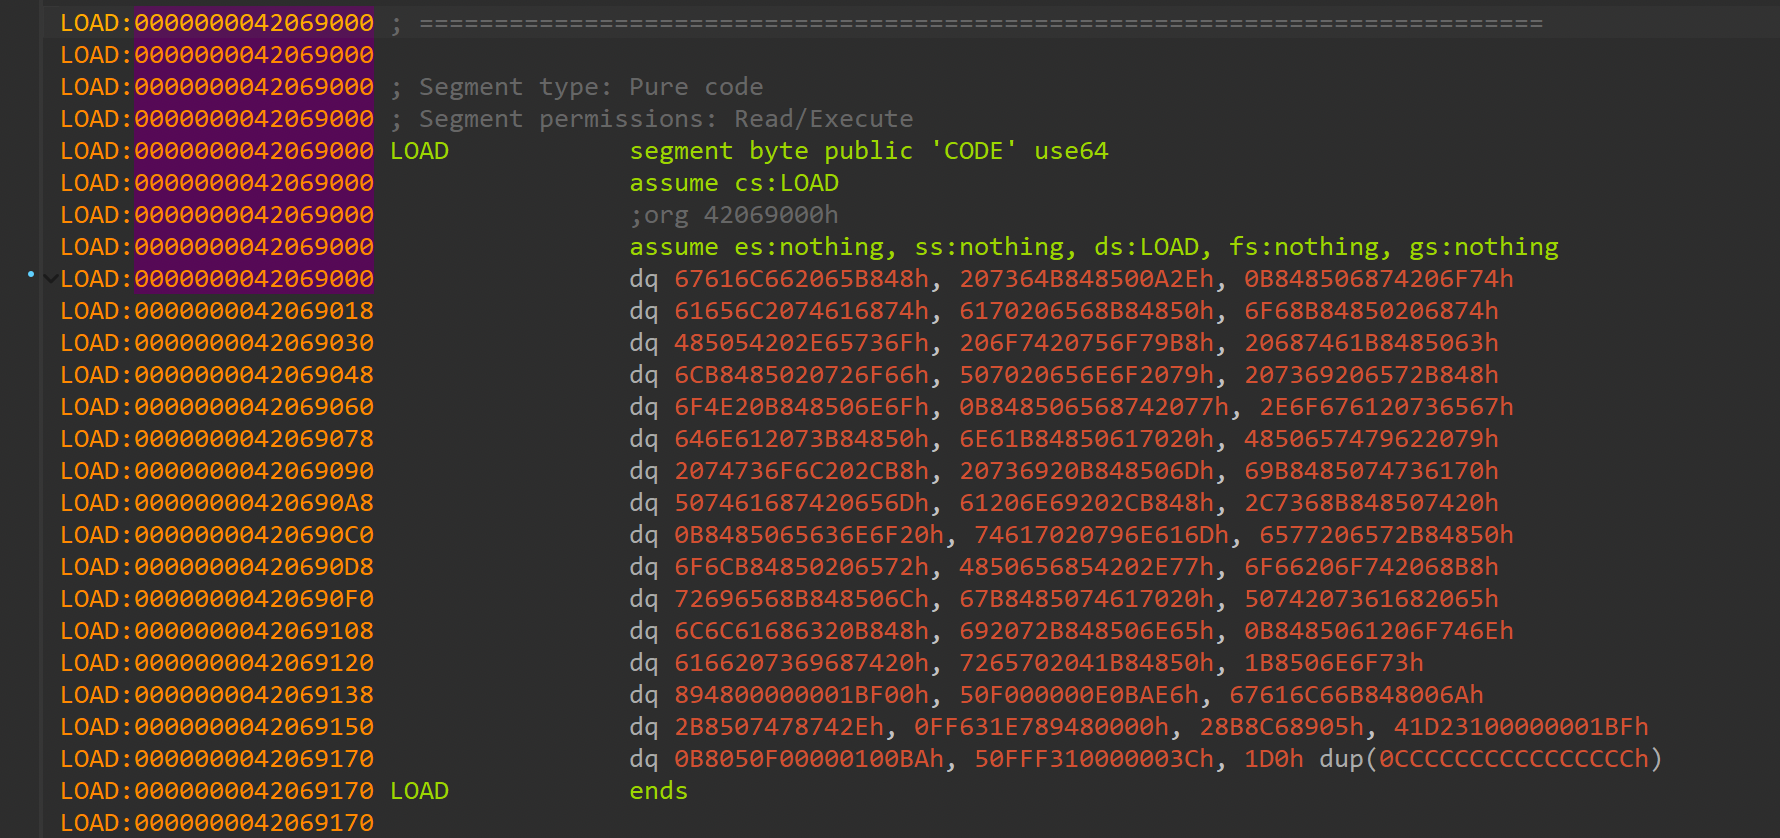Select value 6166207369687420h

click(801, 663)
